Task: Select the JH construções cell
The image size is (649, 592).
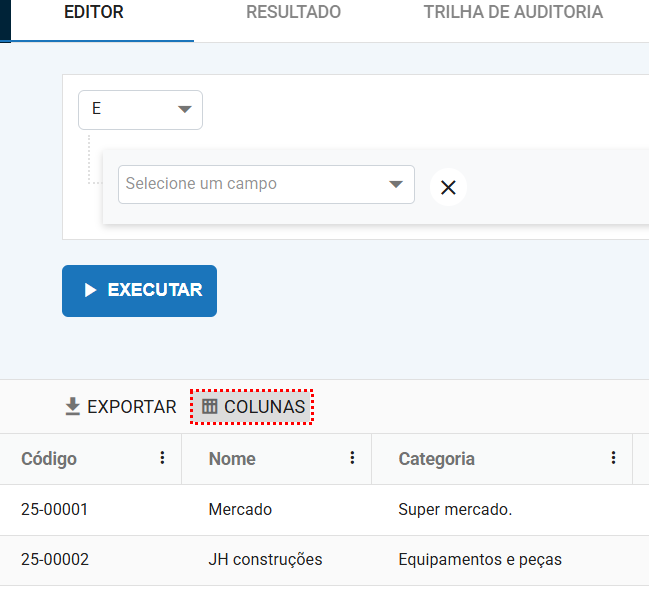Action: click(265, 560)
